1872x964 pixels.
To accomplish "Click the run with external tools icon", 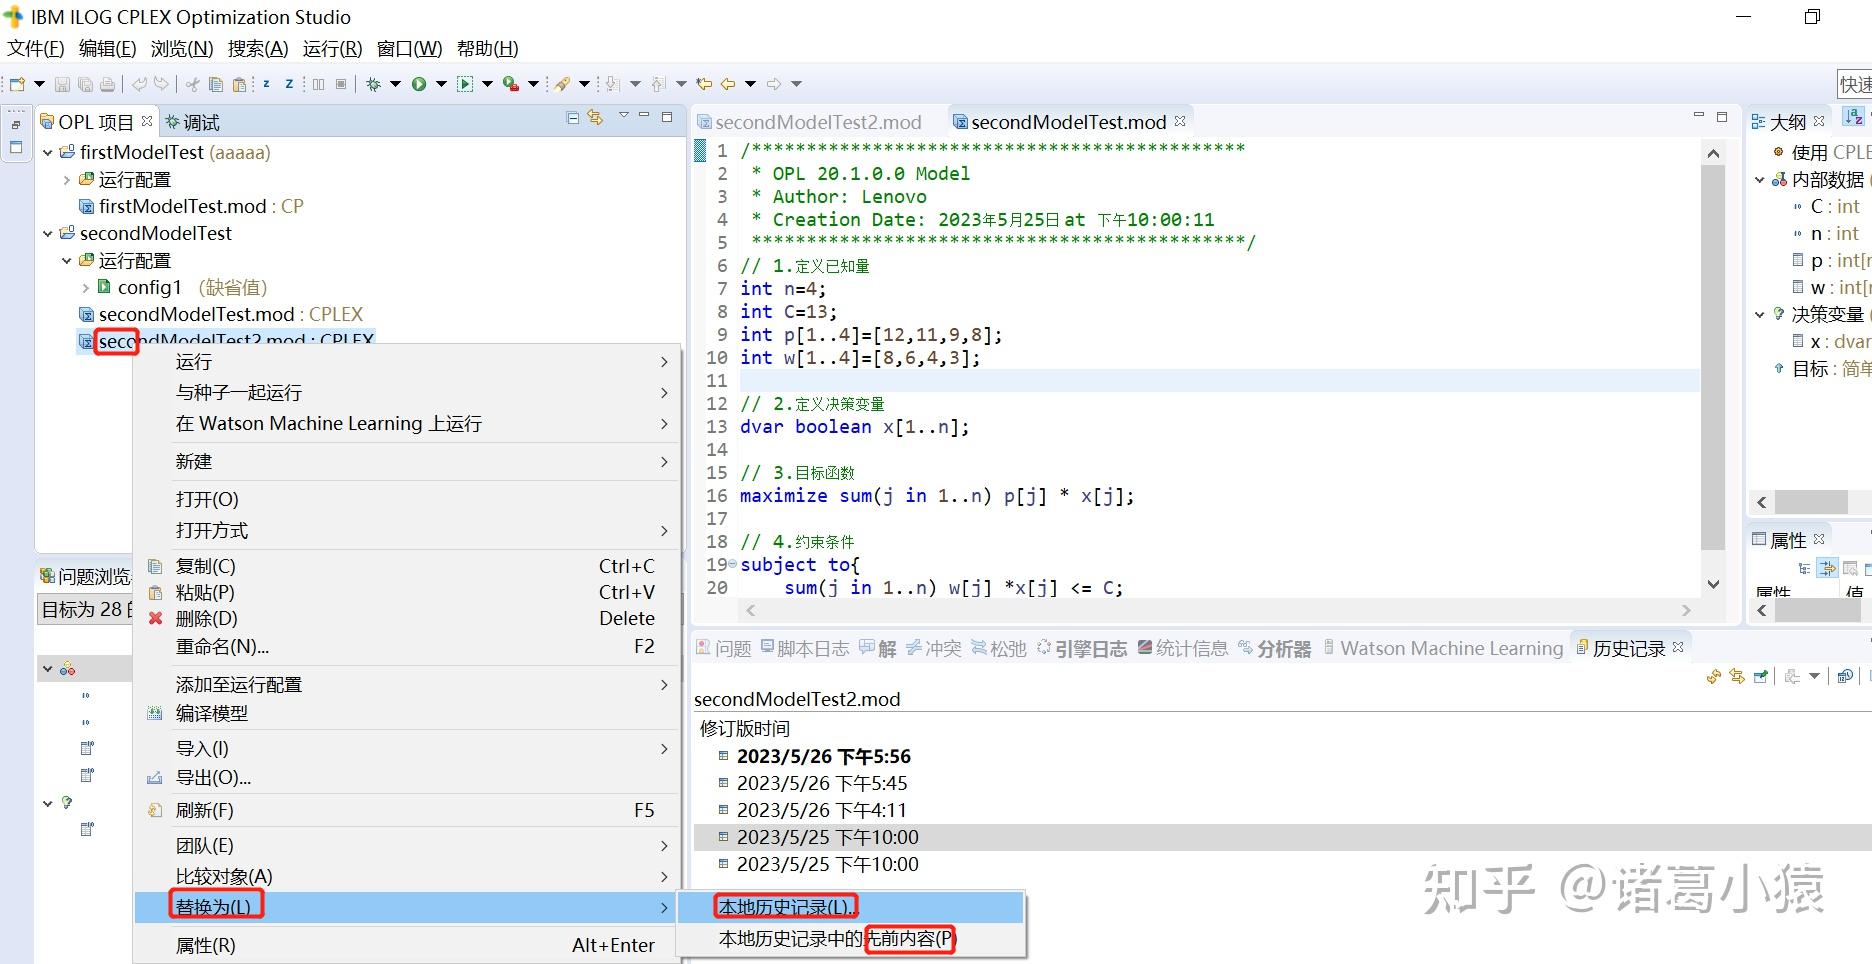I will pyautogui.click(x=511, y=84).
